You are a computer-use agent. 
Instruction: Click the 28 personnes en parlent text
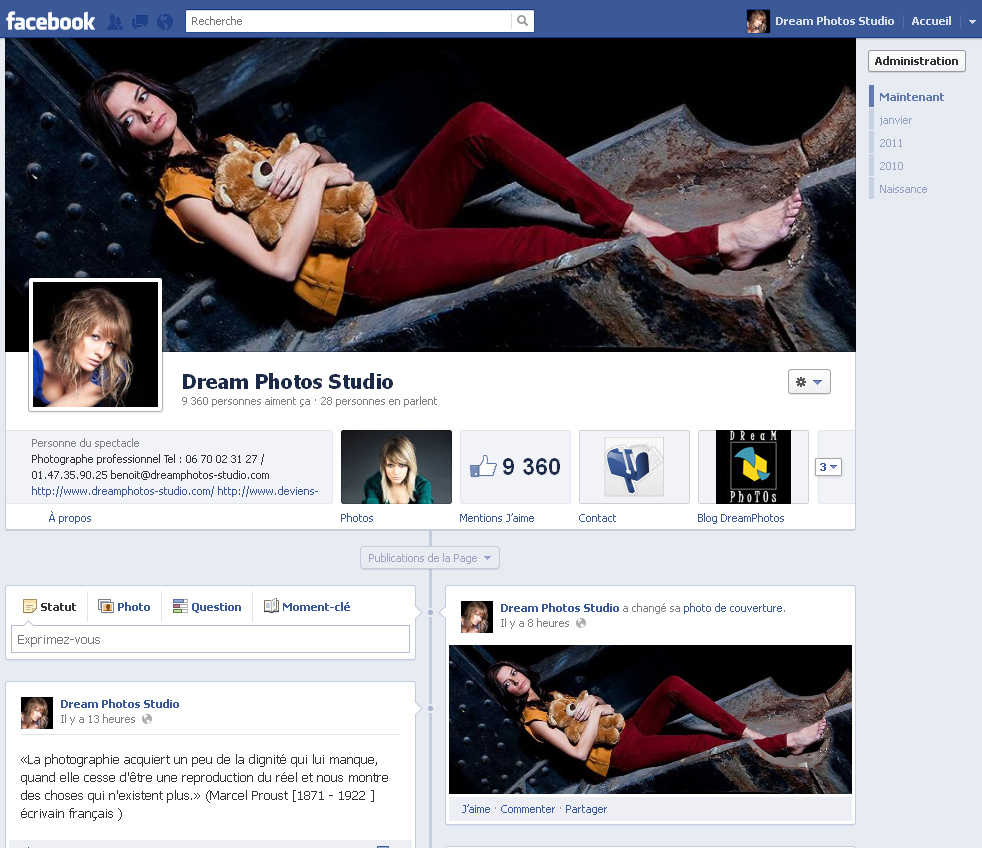(x=379, y=401)
